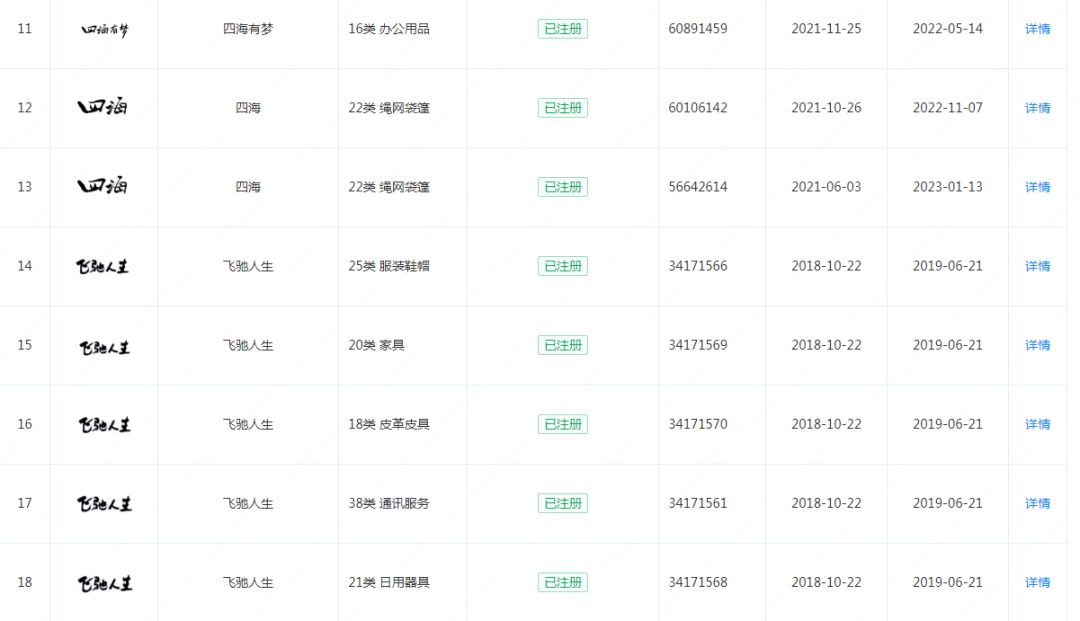Click the 四海有梦 trademark logo image
This screenshot has width=1080, height=621.
coord(104,30)
